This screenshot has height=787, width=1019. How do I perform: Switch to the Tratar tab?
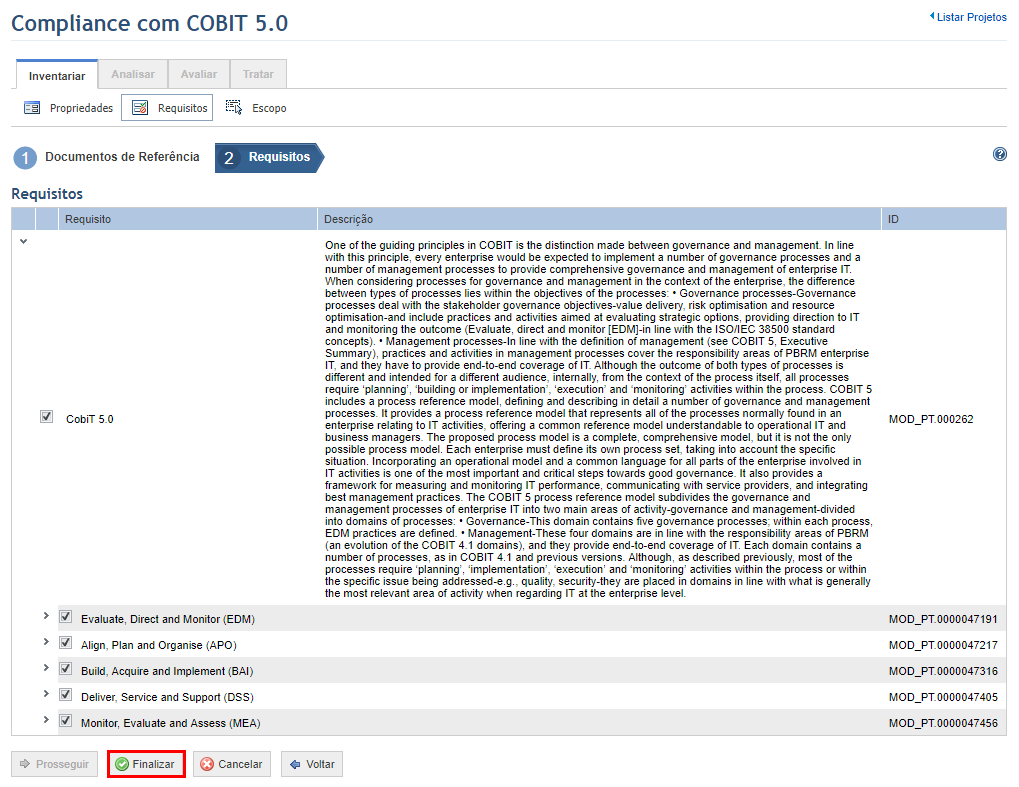[x=258, y=74]
